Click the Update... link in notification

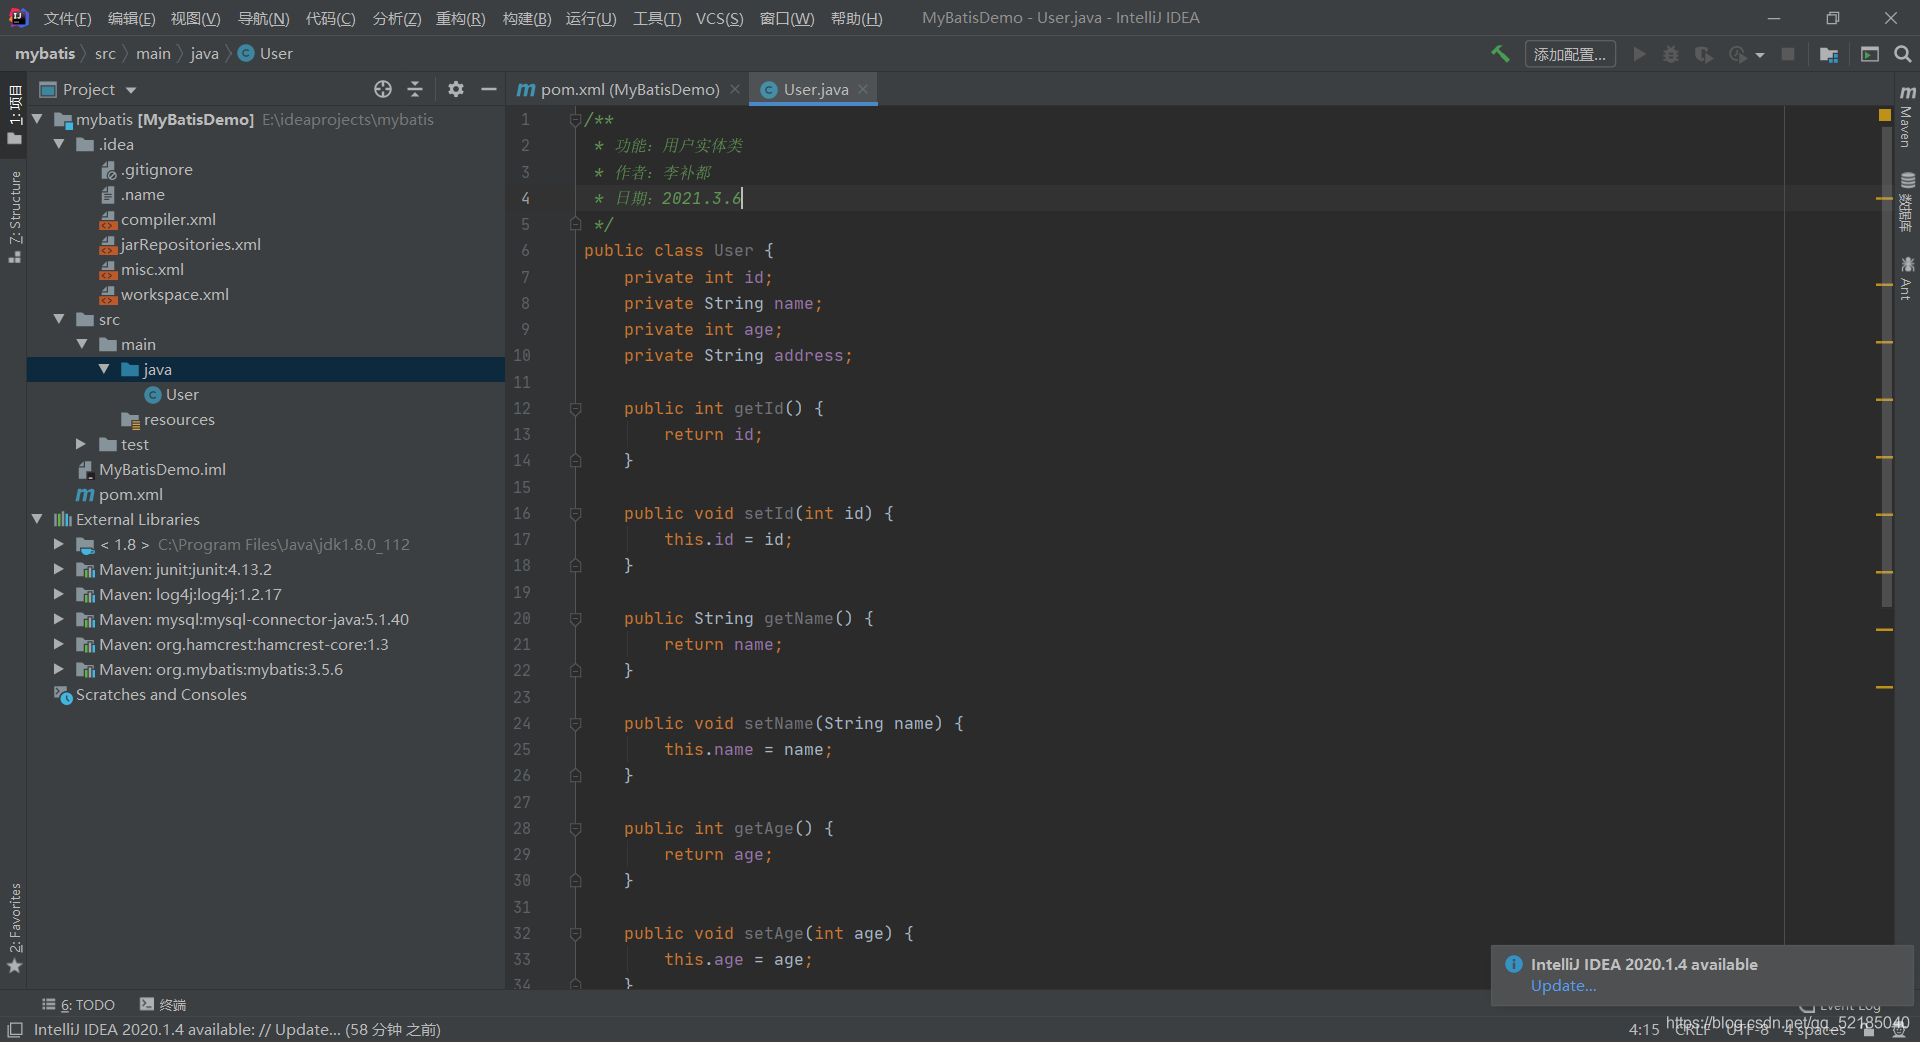[x=1563, y=986]
